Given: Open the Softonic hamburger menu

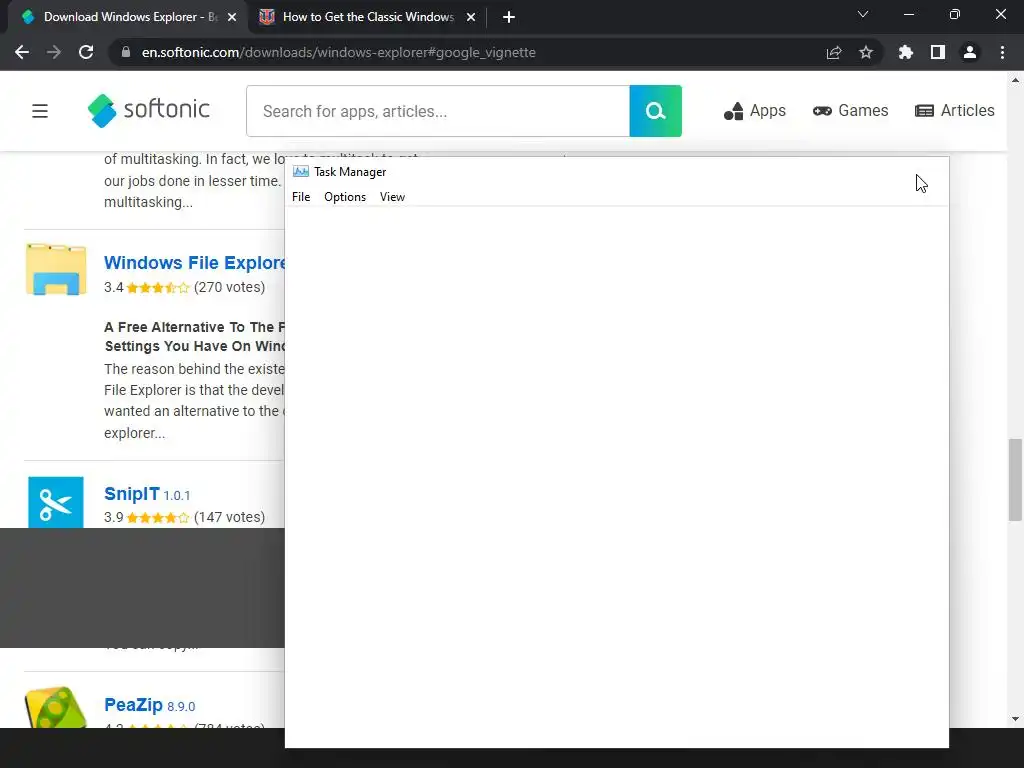Looking at the screenshot, I should tap(40, 111).
